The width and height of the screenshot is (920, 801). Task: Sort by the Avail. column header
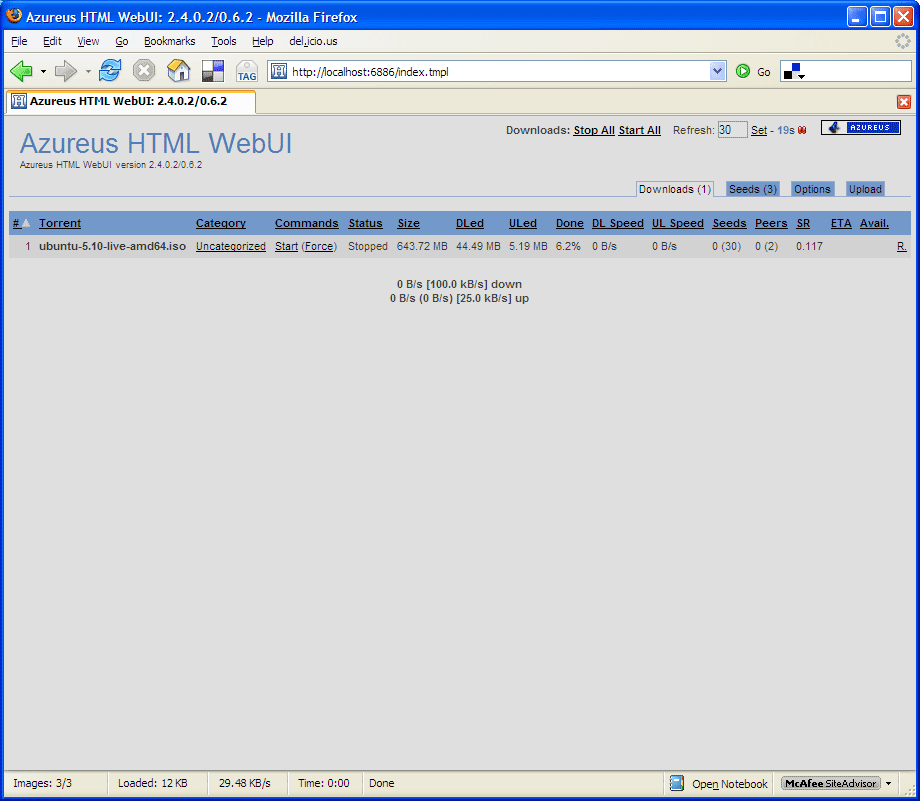click(874, 223)
